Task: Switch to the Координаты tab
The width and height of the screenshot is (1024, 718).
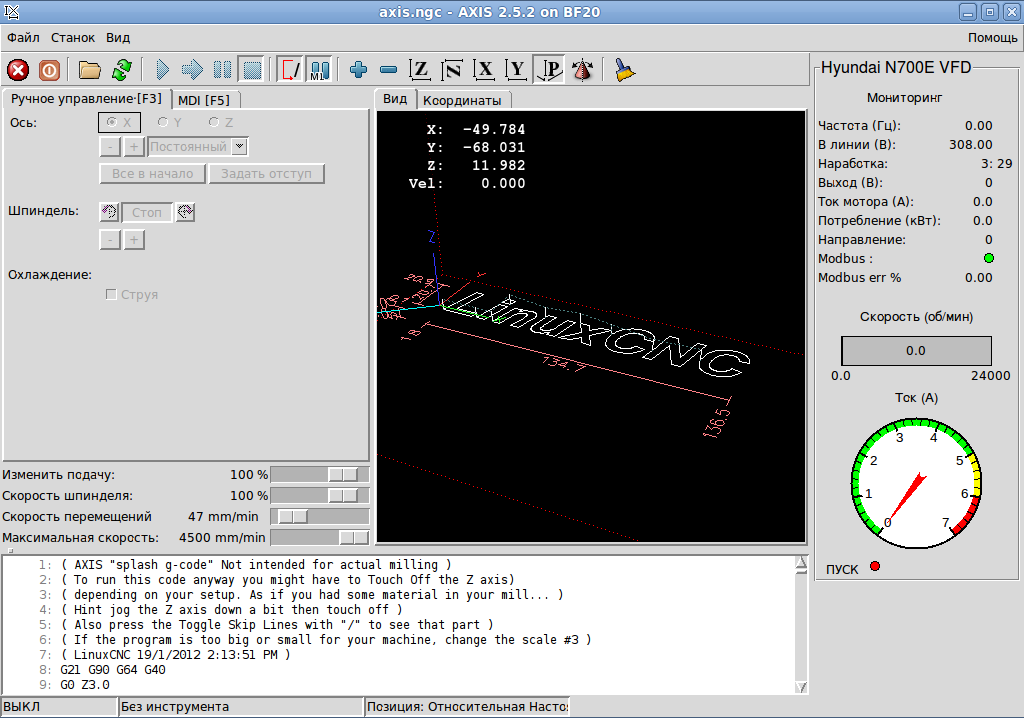Action: click(461, 100)
